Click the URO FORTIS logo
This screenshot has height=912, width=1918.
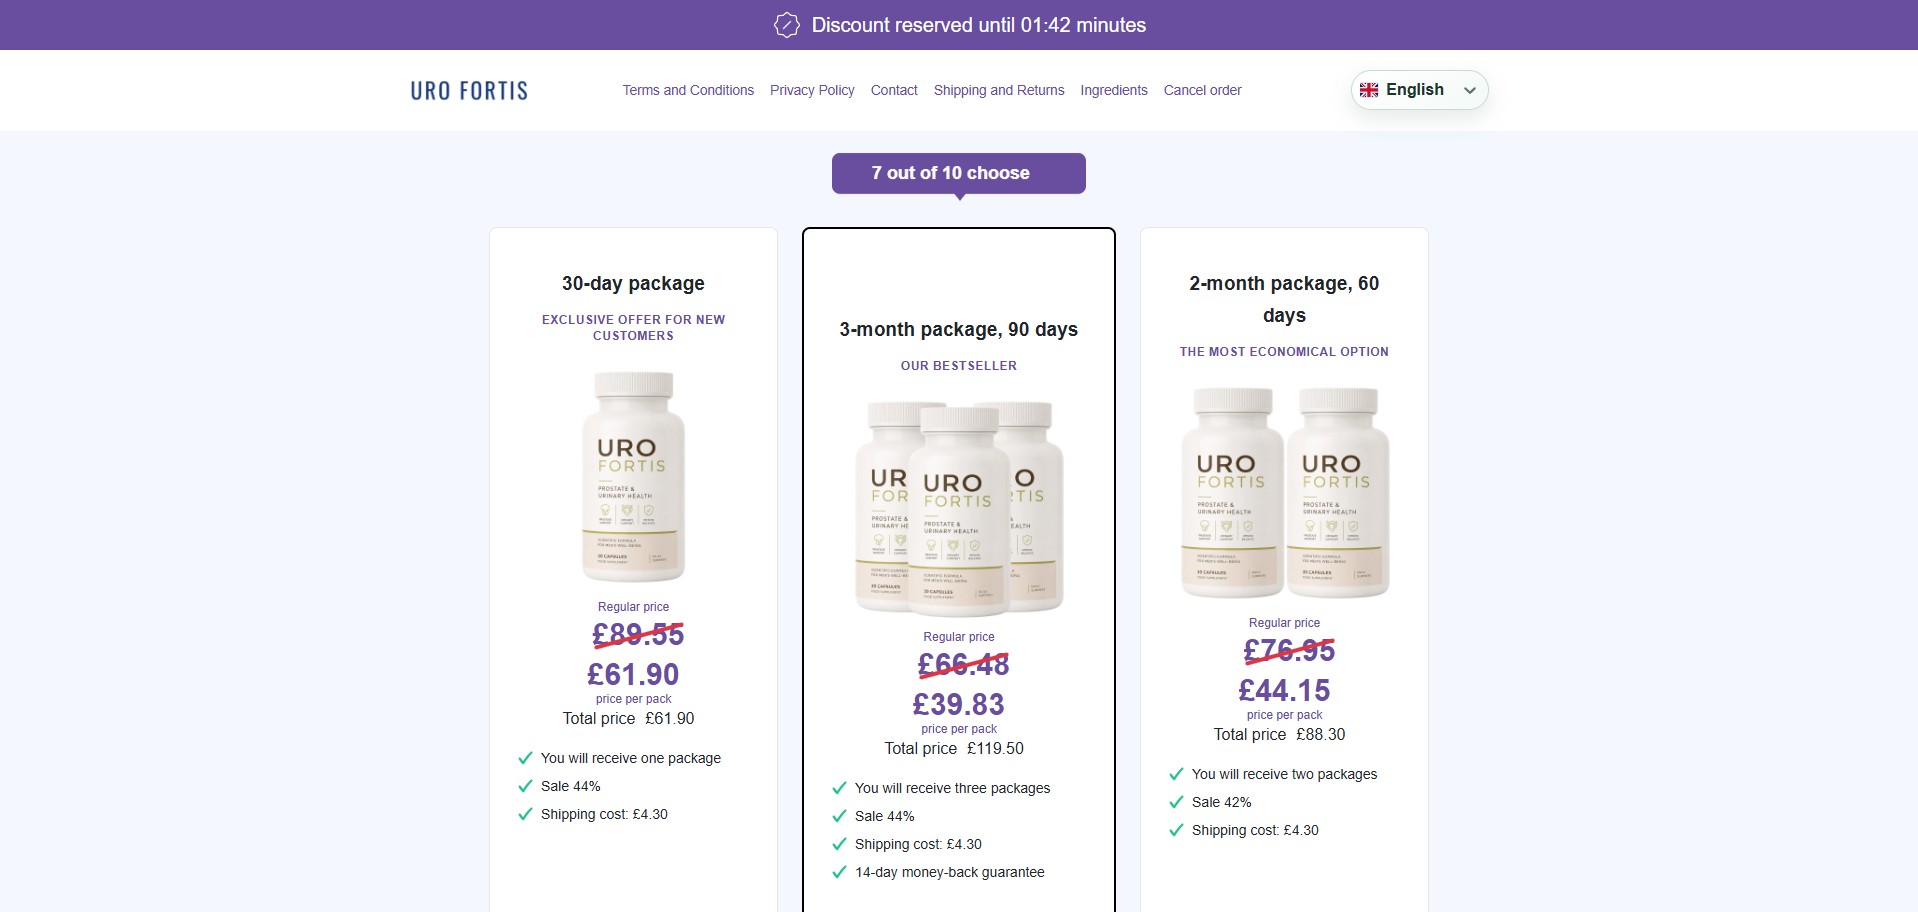[469, 91]
